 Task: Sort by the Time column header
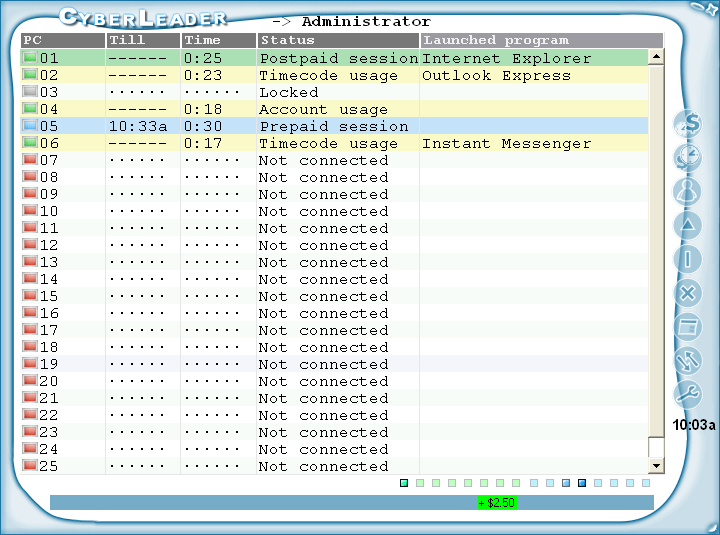coord(219,40)
